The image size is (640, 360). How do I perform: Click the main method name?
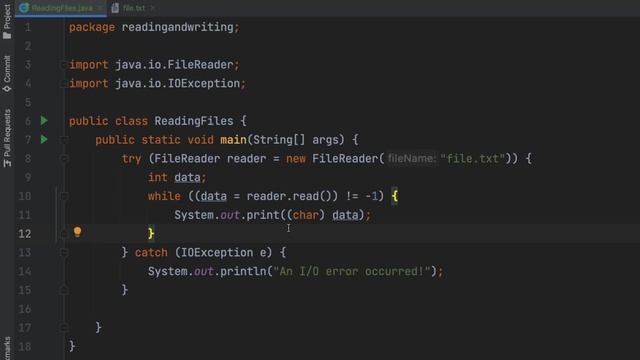(x=233, y=140)
